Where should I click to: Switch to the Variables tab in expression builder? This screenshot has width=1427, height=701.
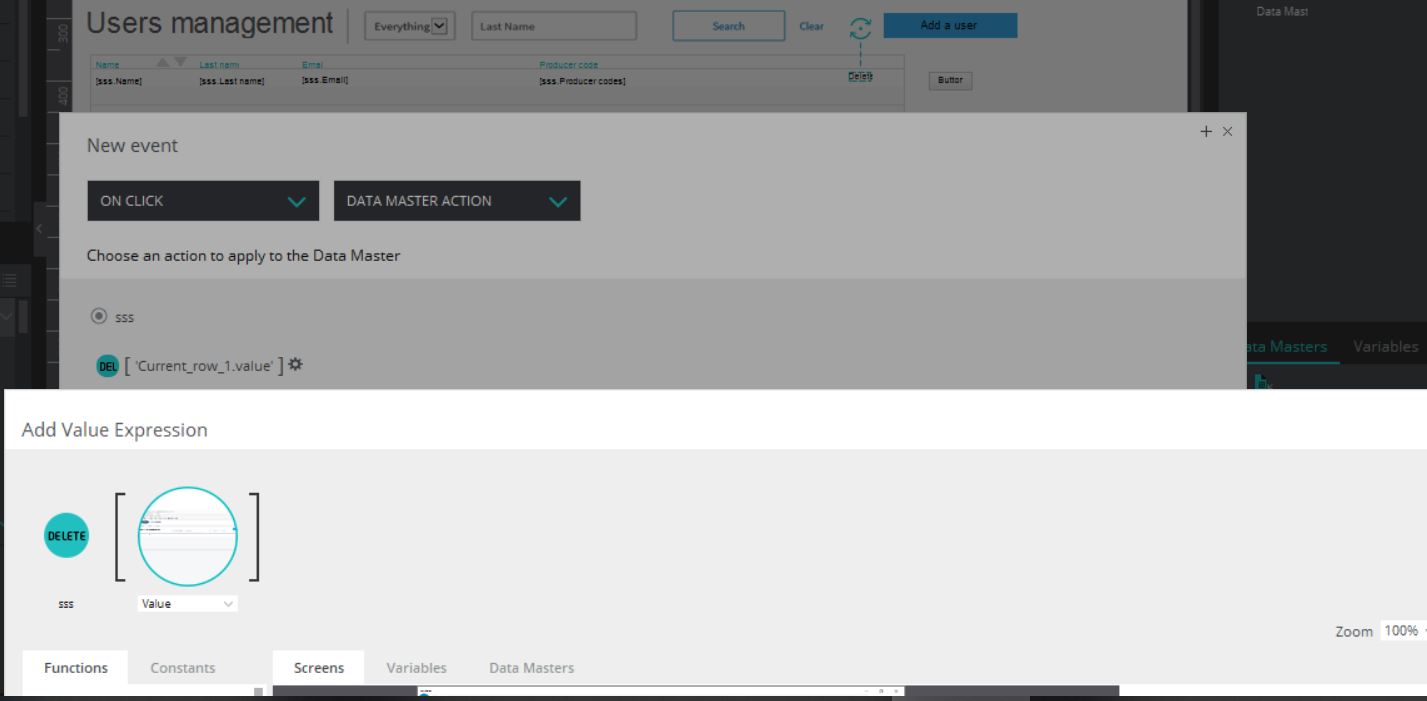[x=416, y=668]
